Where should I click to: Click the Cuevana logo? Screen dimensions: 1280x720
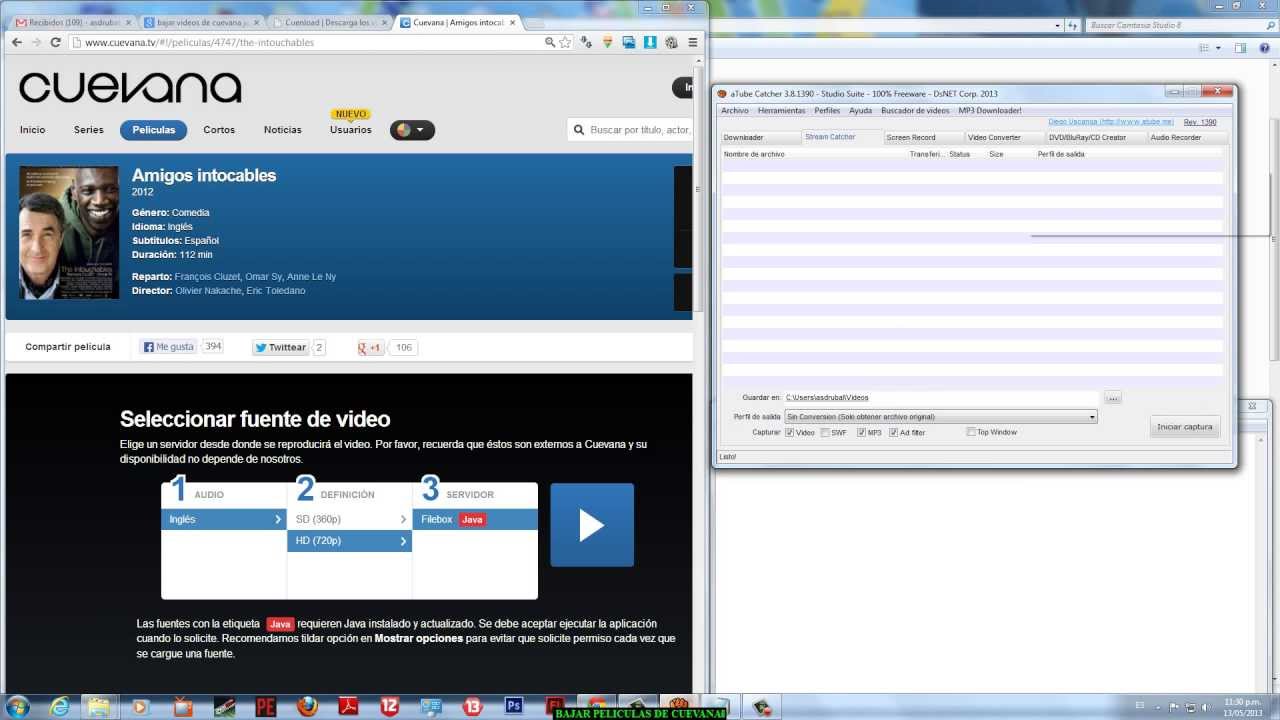click(130, 87)
